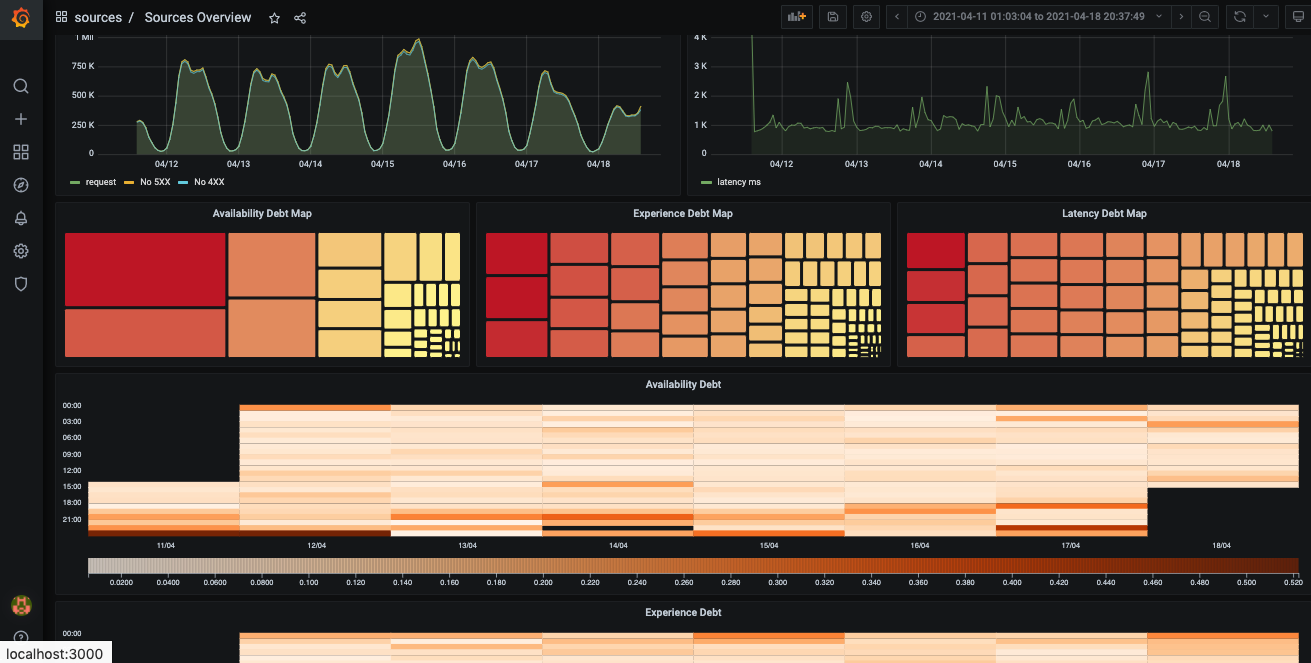Screen dimensions: 1311x663
Task: Click the sources folder breadcrumb link
Action: (x=97, y=18)
